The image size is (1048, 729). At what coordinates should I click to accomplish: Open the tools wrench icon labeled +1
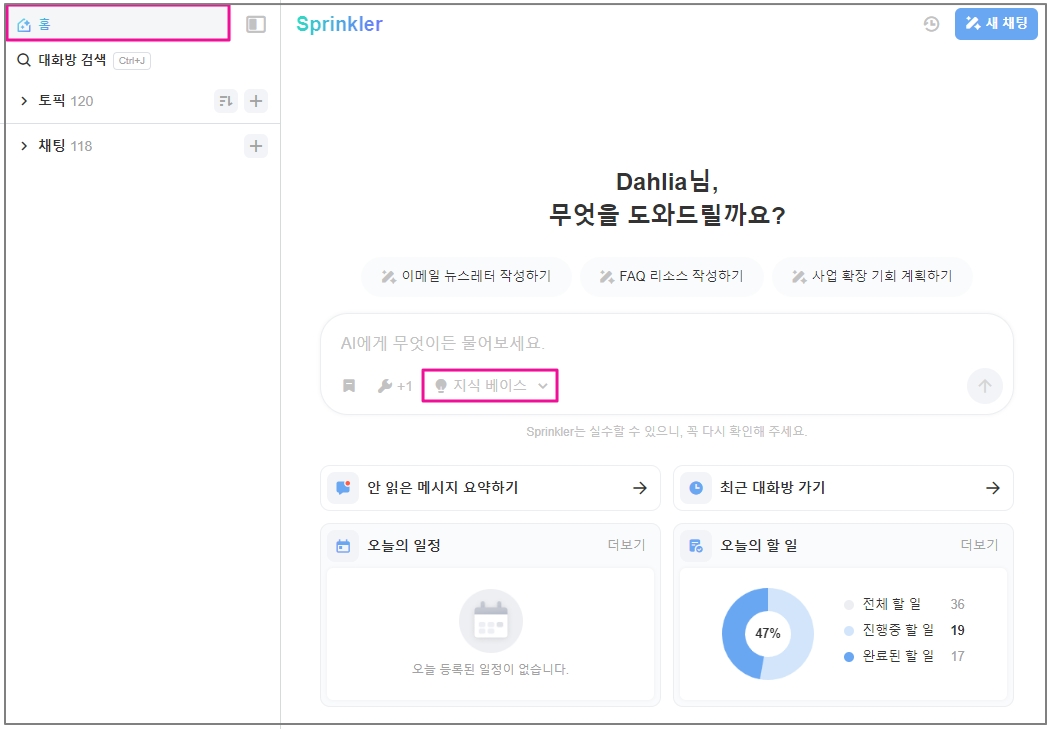394,386
